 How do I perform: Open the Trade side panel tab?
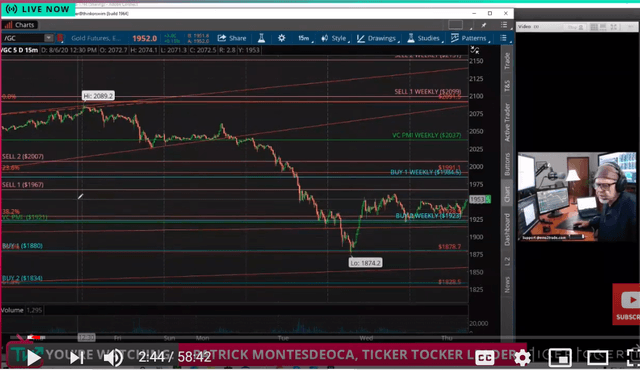(x=507, y=61)
